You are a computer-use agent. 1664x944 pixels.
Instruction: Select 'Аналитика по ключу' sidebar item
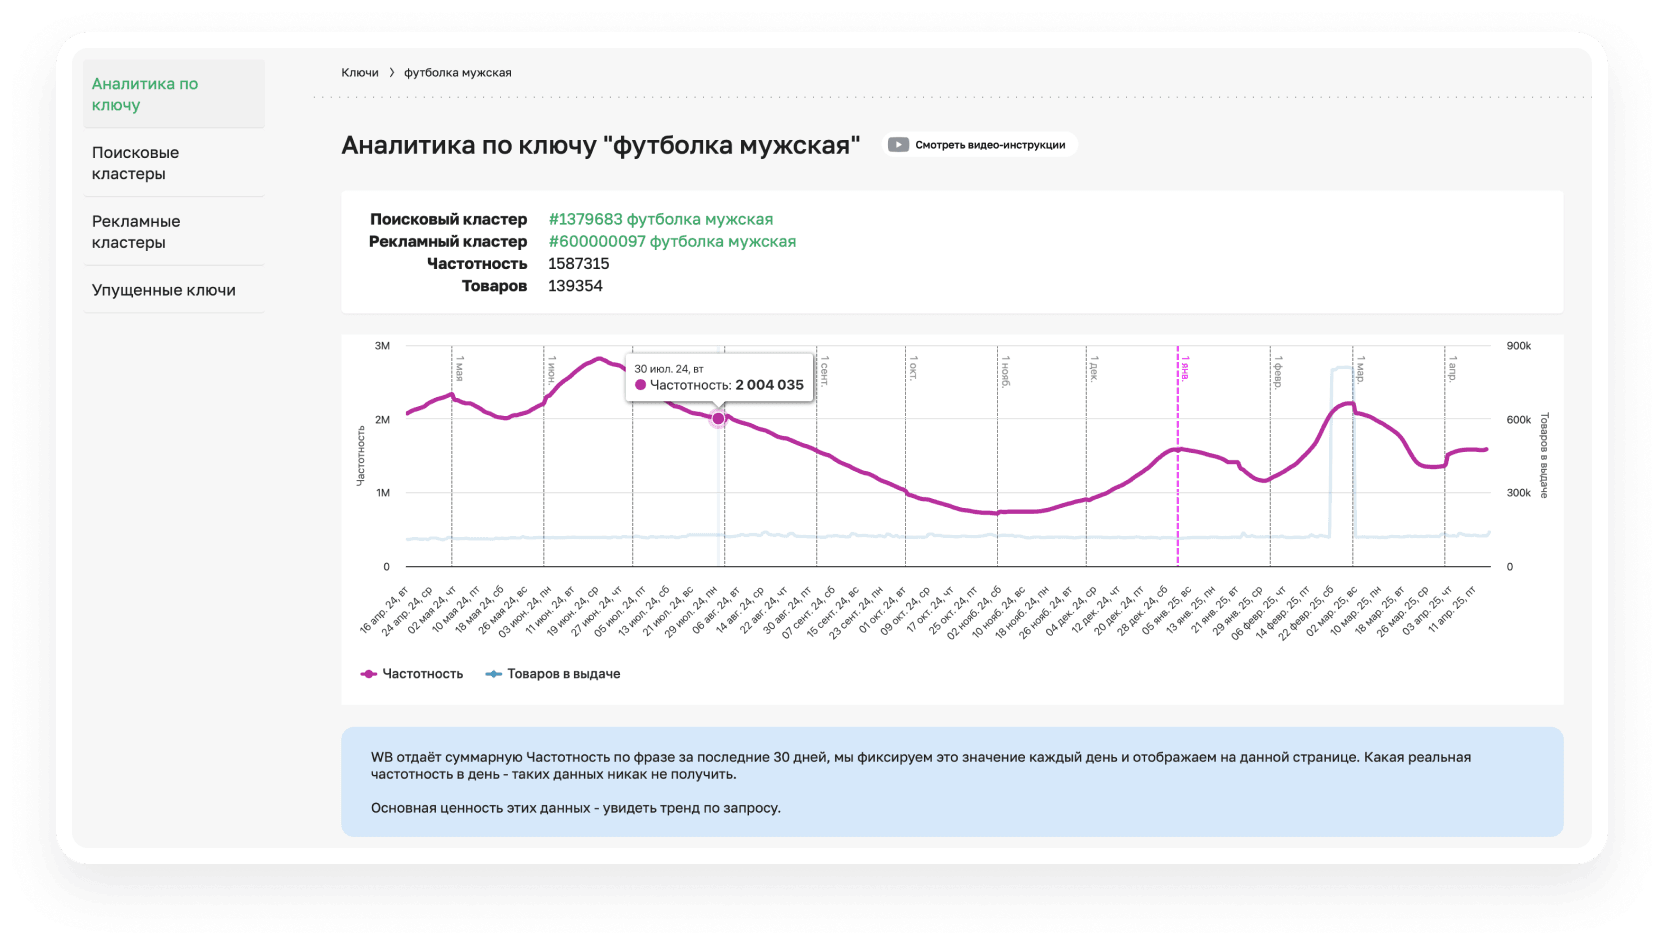pos(145,94)
